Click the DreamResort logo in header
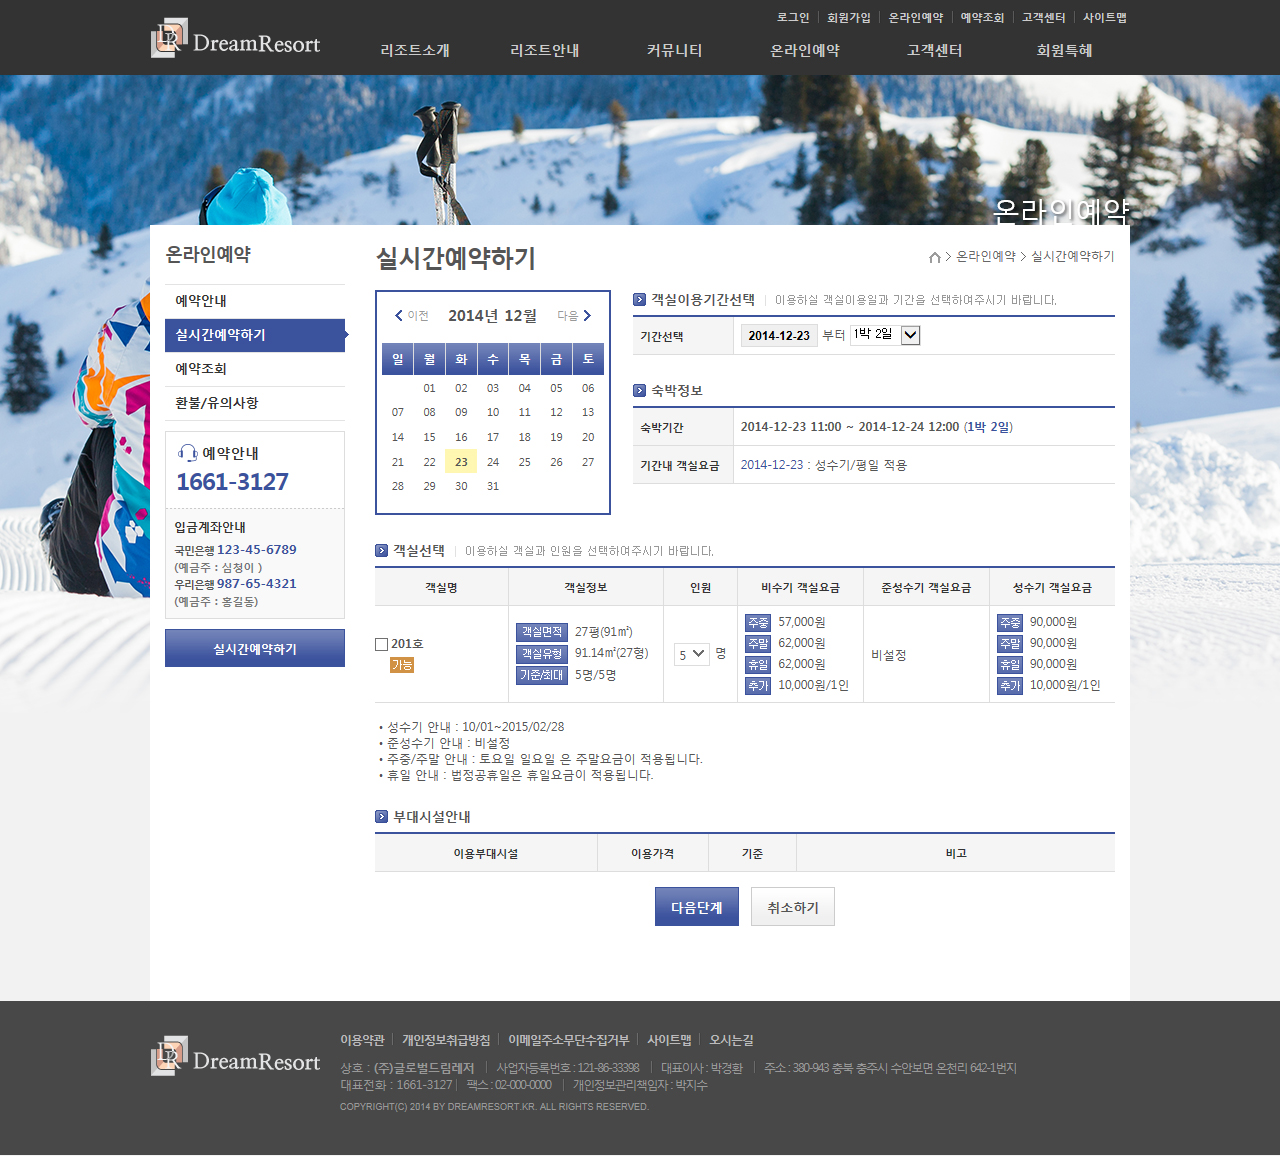This screenshot has width=1280, height=1156. click(x=236, y=40)
